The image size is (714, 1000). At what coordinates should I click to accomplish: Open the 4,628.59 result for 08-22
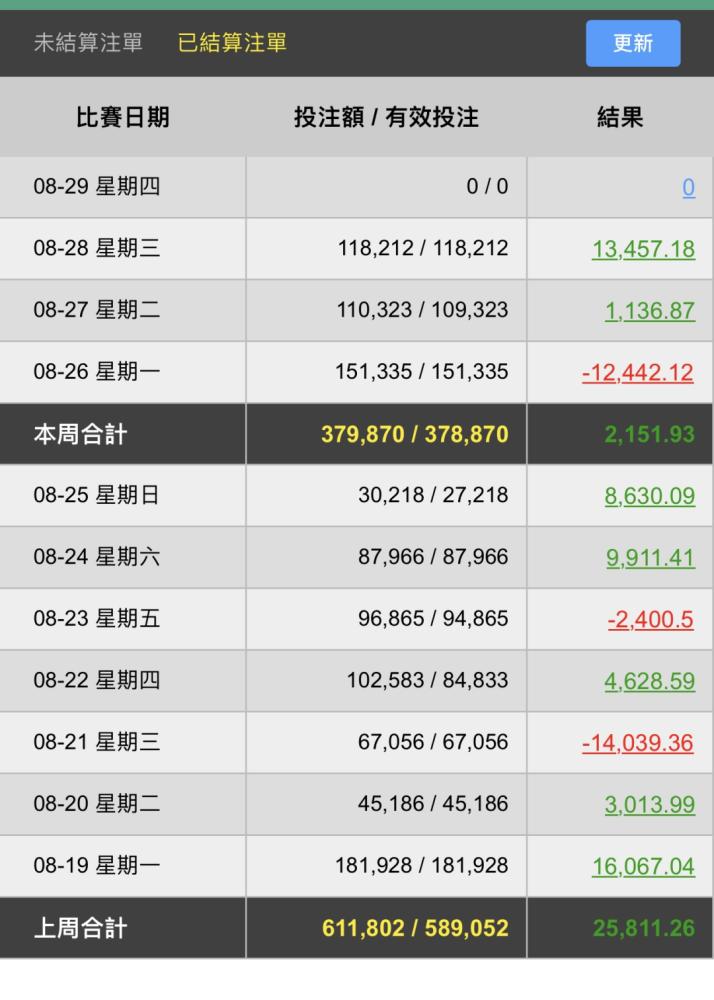click(x=649, y=681)
